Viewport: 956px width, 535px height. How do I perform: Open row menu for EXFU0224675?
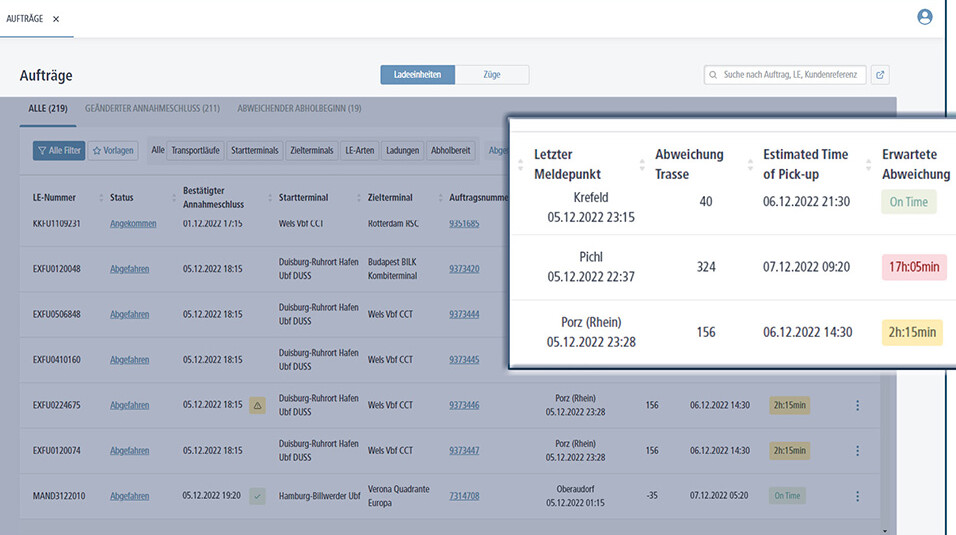[857, 405]
